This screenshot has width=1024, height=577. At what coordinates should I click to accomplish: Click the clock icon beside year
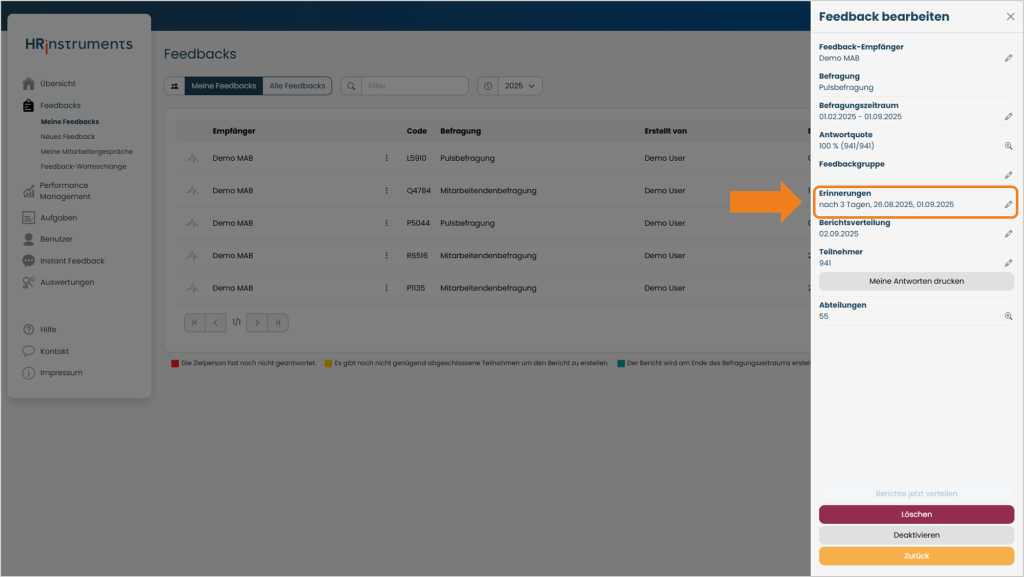coord(488,86)
